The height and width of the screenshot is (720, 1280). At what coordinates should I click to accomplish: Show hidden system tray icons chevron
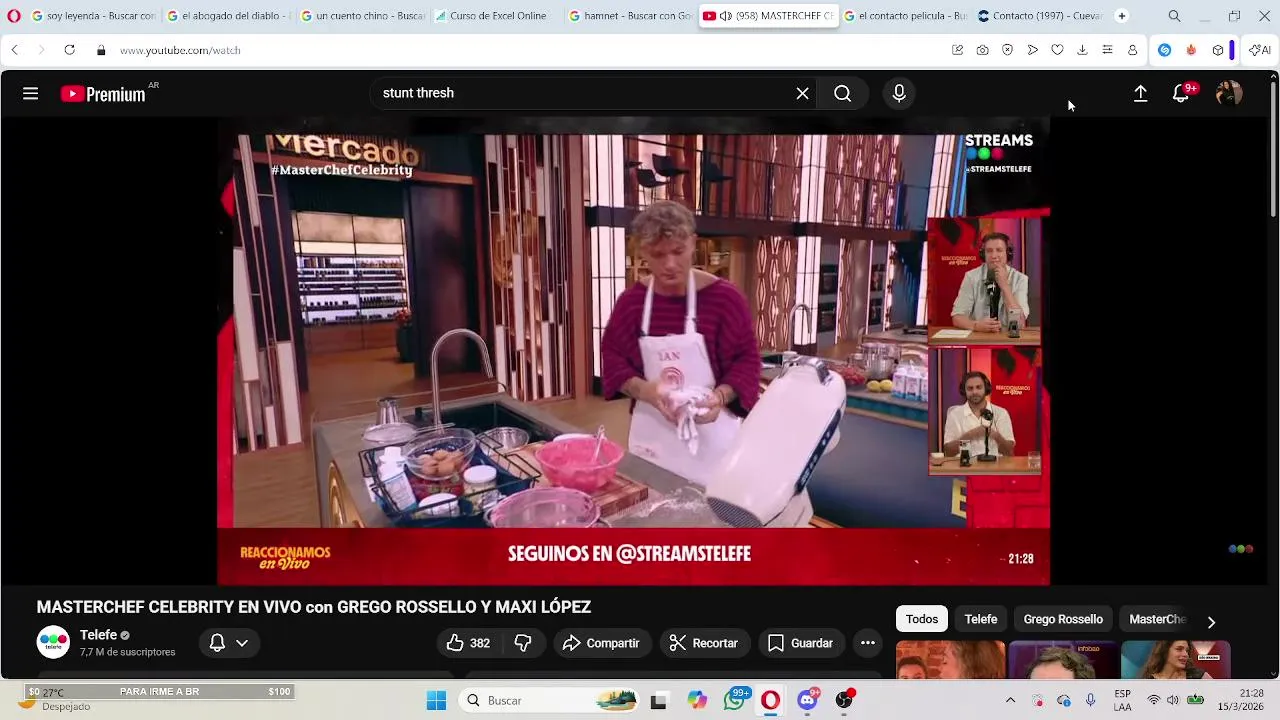point(1010,700)
